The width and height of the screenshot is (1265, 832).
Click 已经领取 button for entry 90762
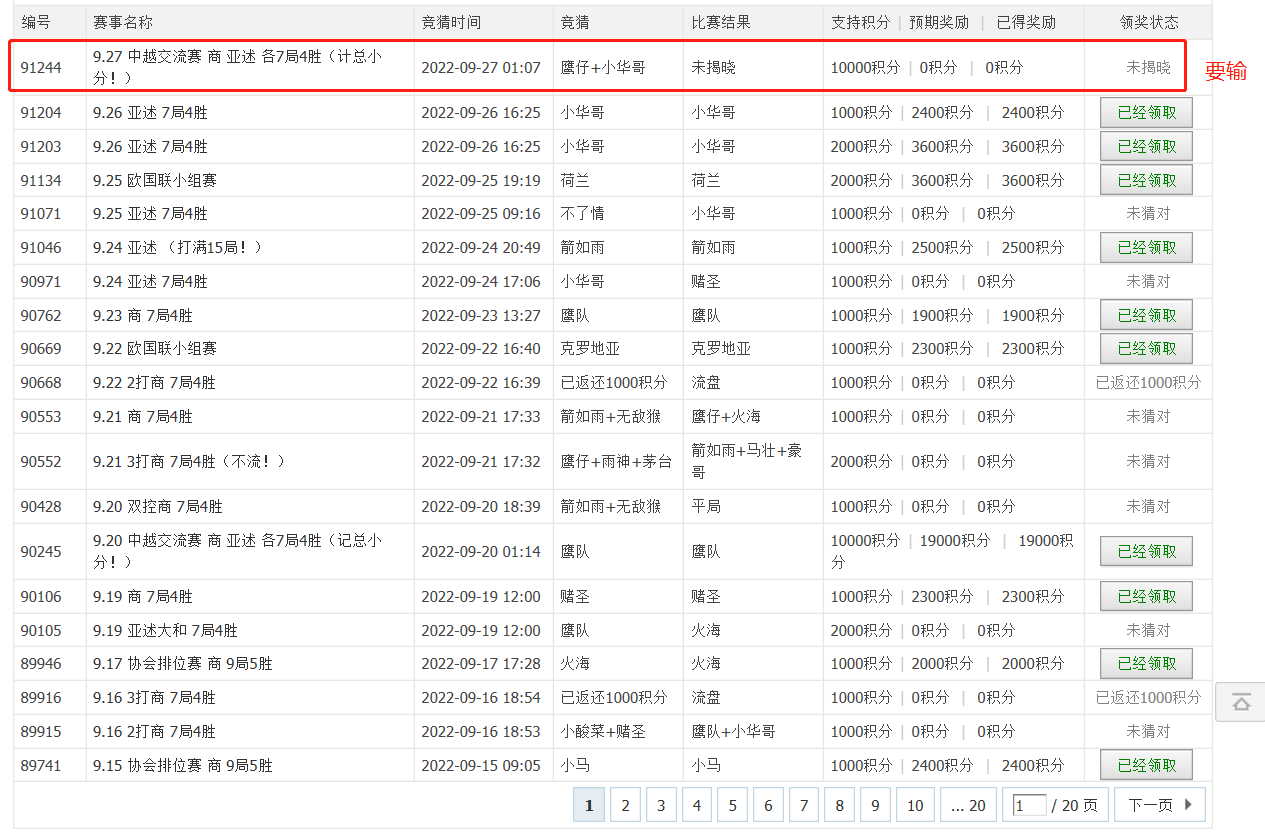pos(1146,316)
